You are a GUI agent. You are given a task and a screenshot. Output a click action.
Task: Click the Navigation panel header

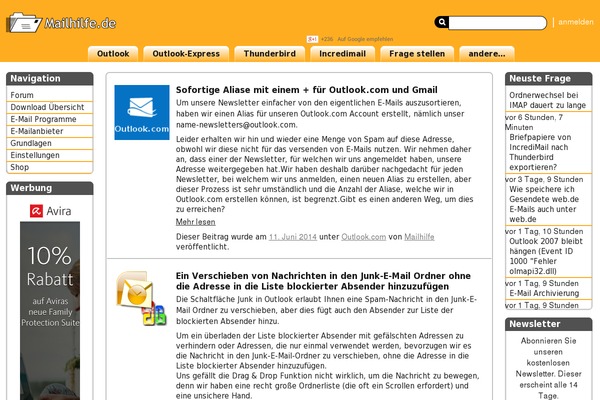(x=50, y=78)
